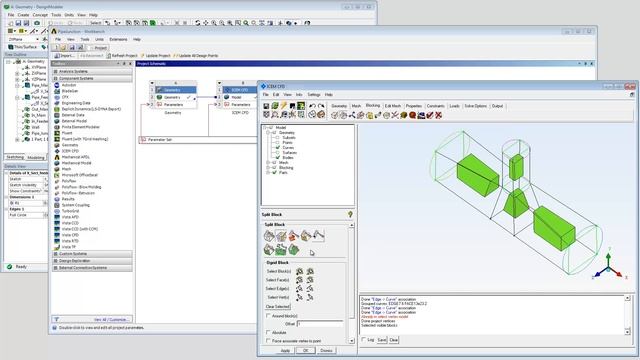Open the Geometry tab in ICEM CFD
640x360 pixels.
339,106
